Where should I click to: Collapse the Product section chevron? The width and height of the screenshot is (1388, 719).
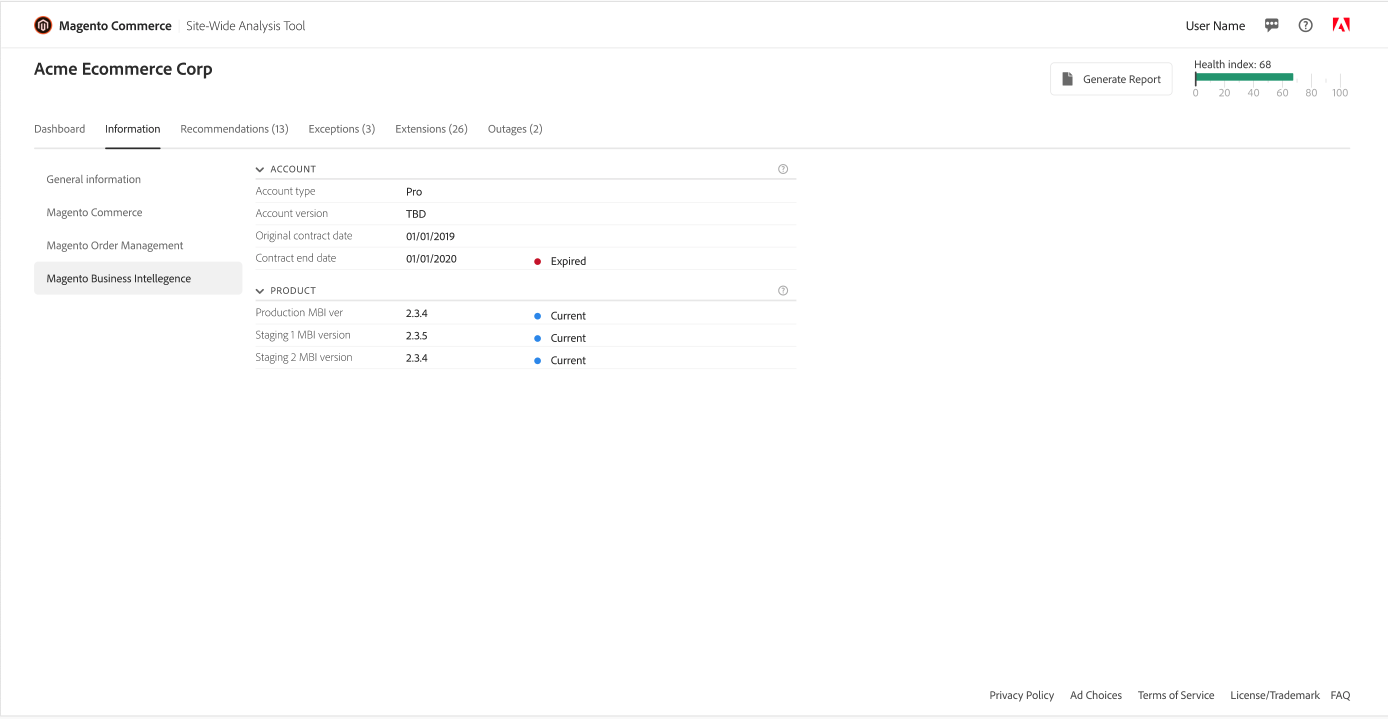[x=260, y=291]
